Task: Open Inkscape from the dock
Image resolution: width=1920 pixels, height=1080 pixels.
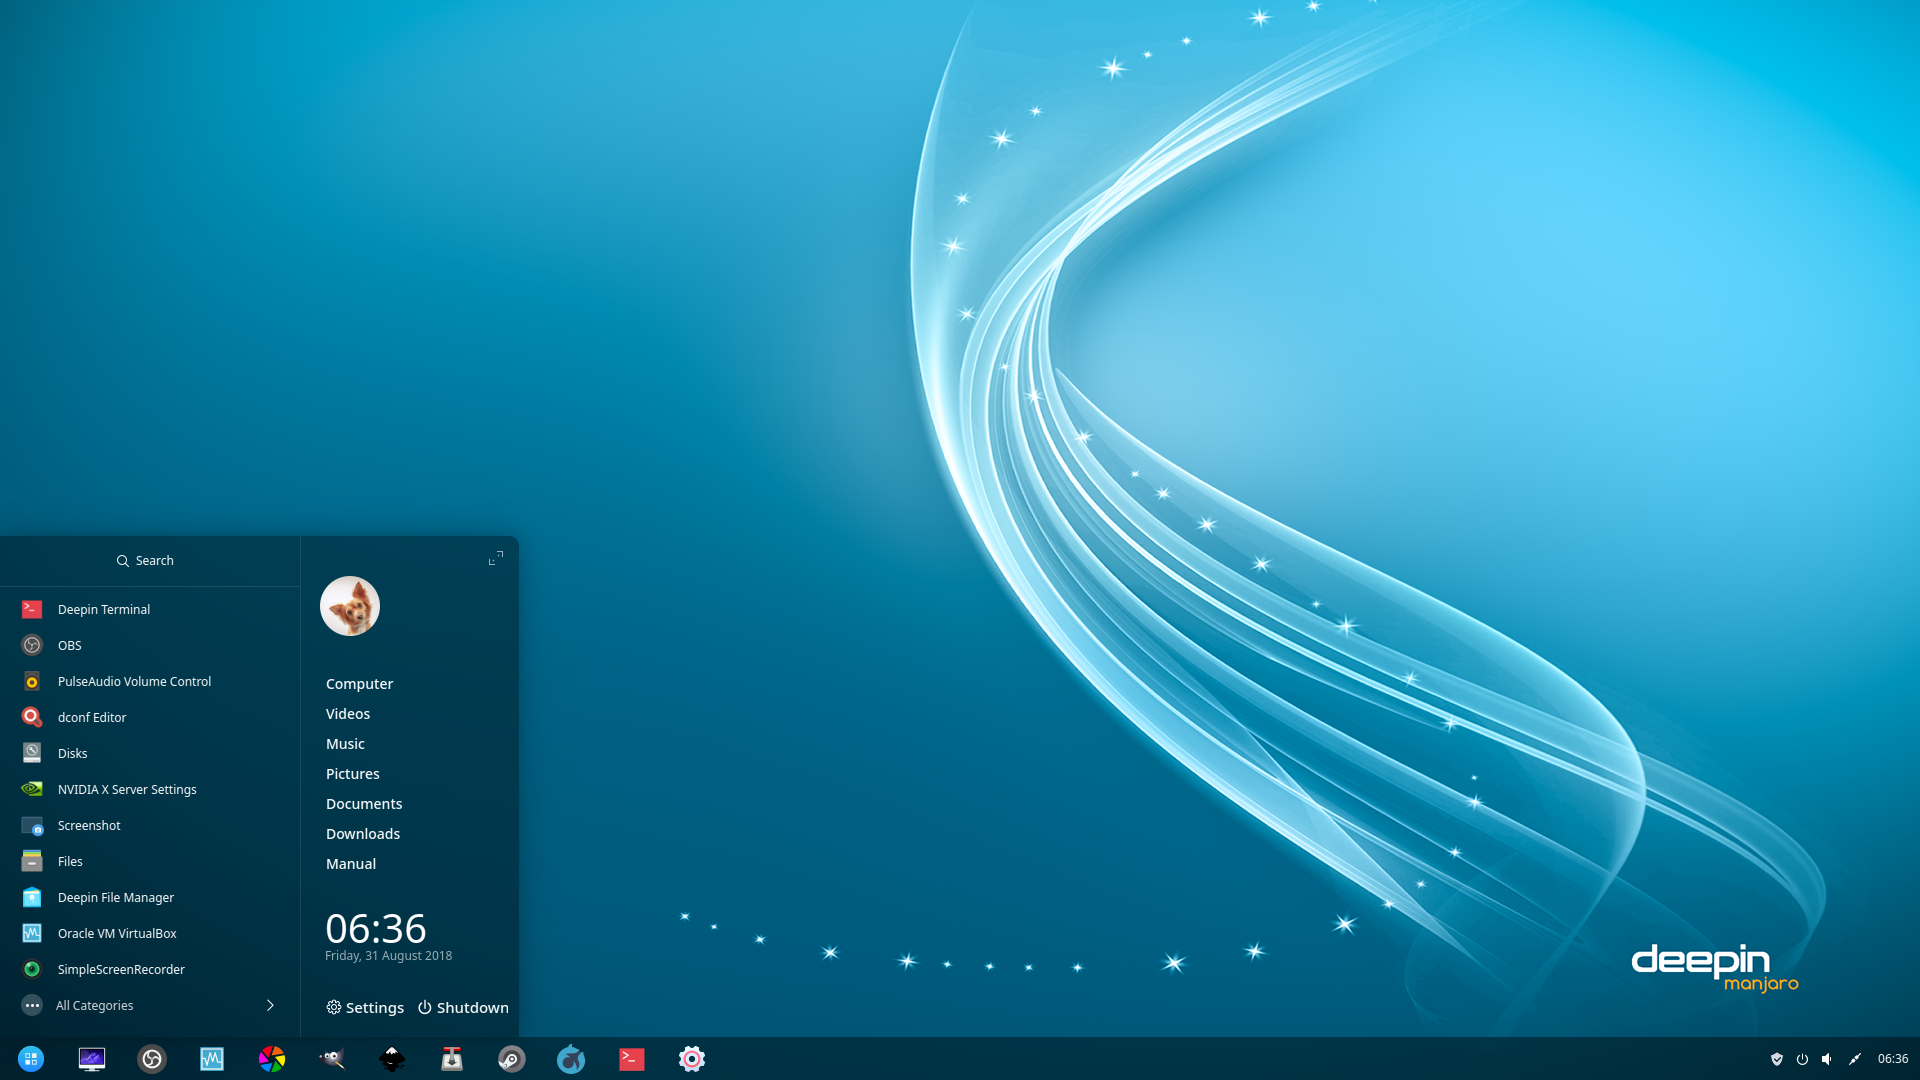Action: coord(392,1058)
